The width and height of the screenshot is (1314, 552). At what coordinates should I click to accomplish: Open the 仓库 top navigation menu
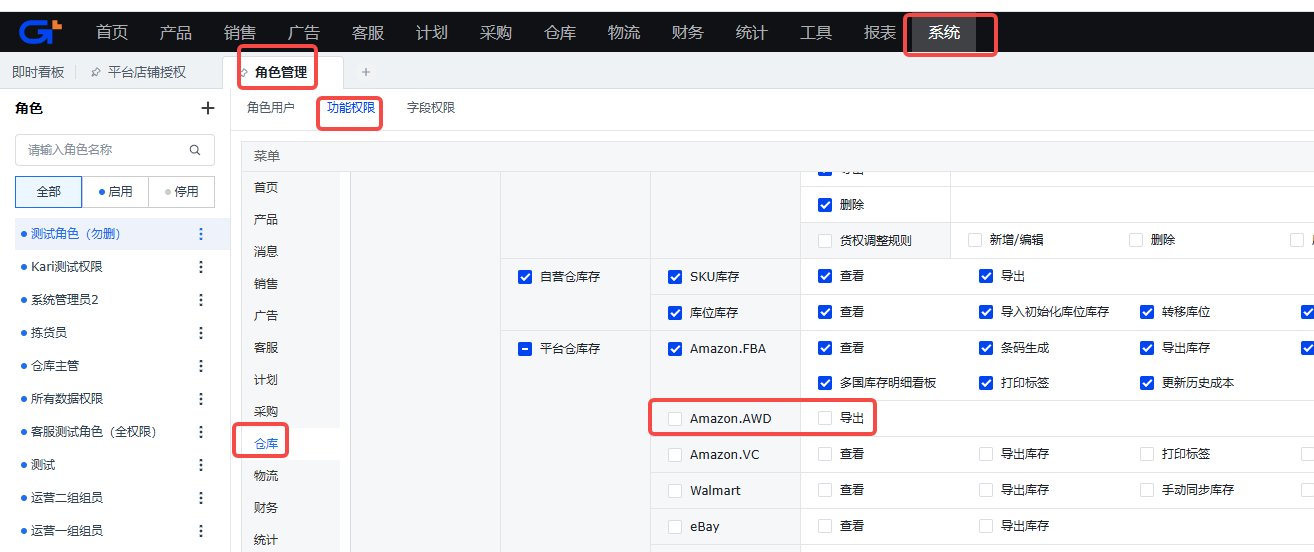pyautogui.click(x=560, y=33)
